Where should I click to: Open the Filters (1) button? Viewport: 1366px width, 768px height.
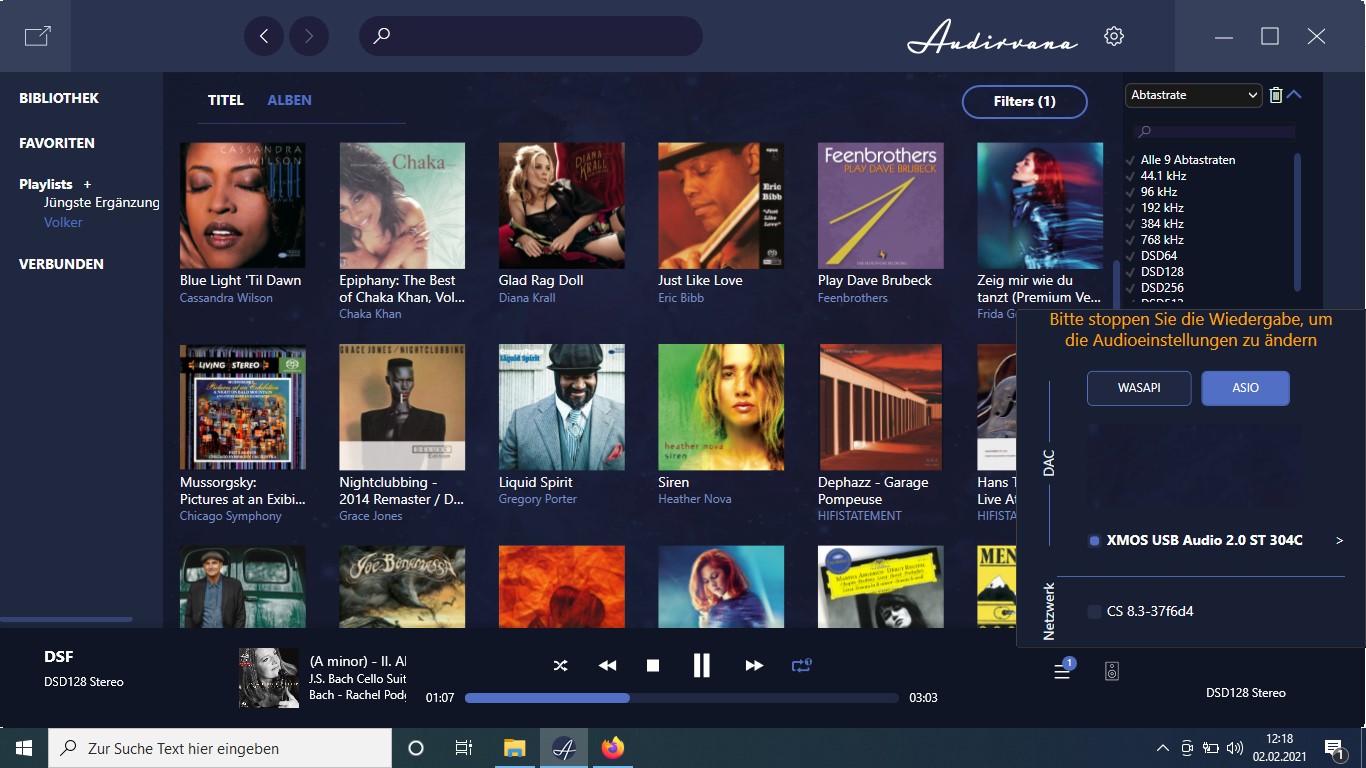(x=1024, y=101)
